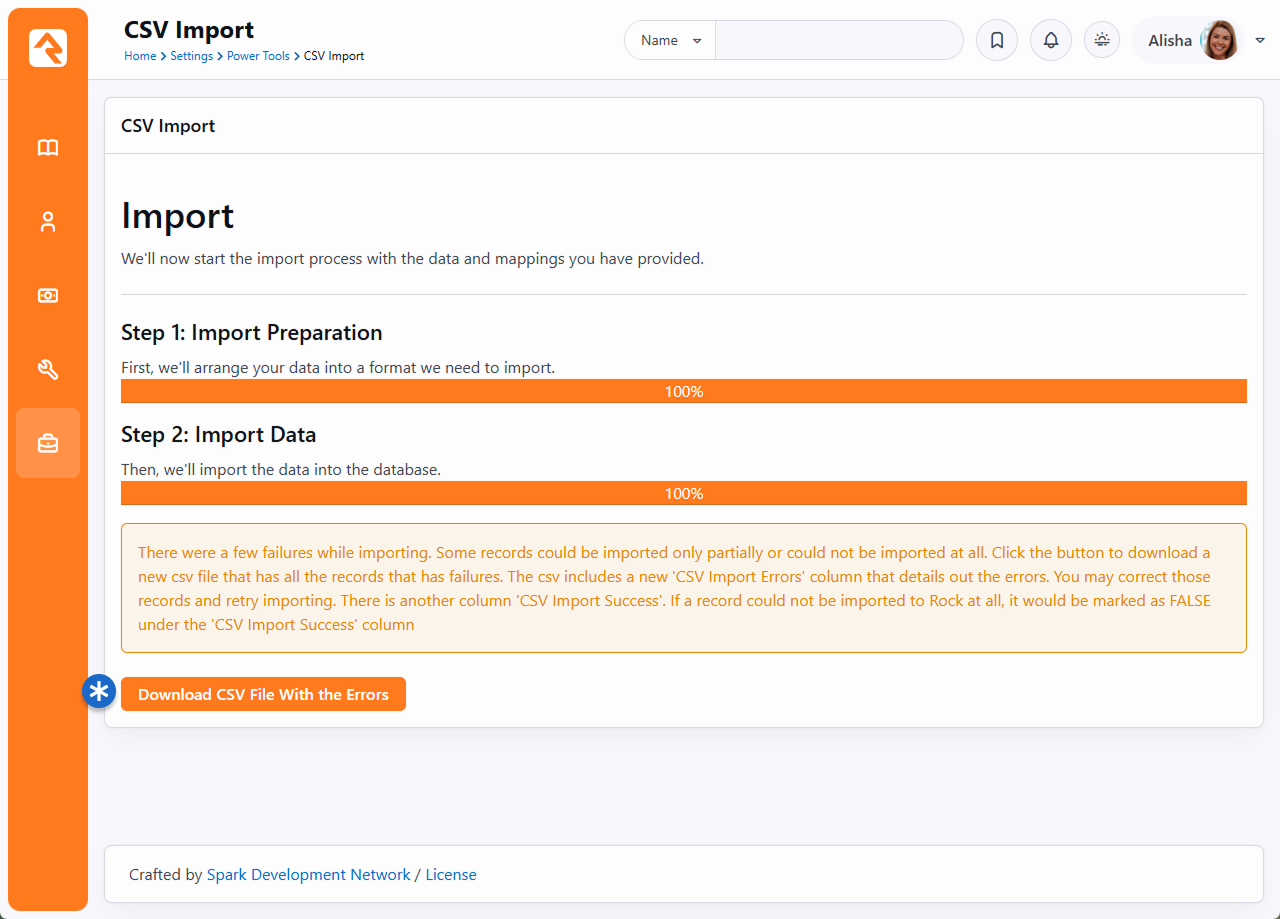Open the Intranet book icon in sidebar
Viewport: 1280px width, 919px height.
click(48, 148)
